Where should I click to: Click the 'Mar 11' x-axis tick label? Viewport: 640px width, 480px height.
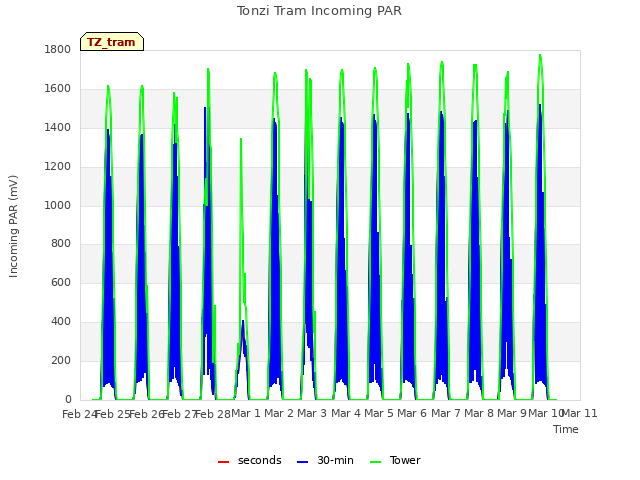point(580,413)
